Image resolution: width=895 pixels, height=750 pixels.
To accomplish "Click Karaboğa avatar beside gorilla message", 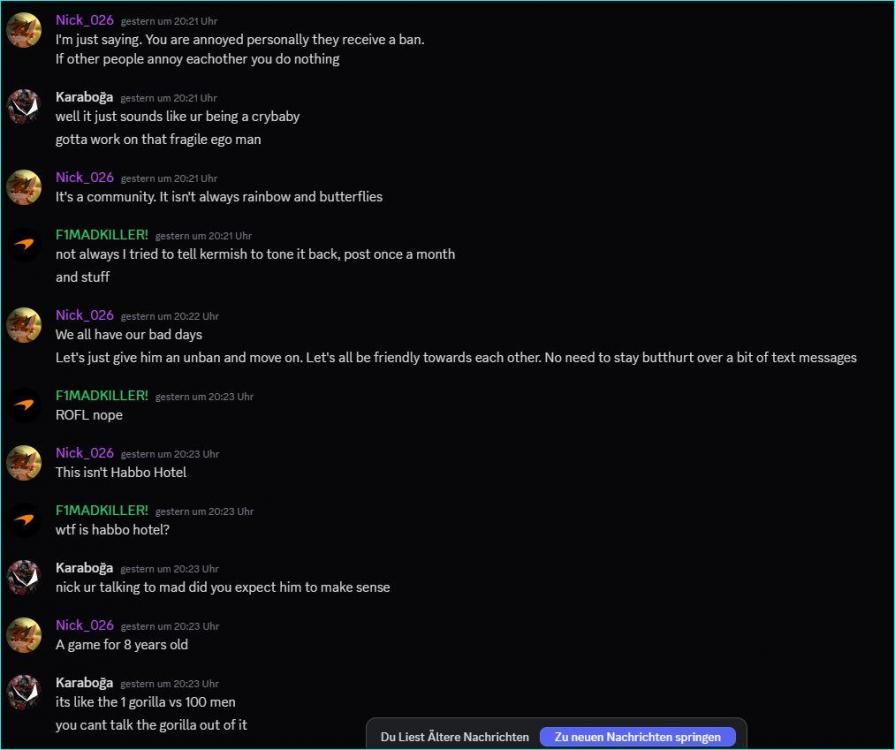I will (x=24, y=692).
